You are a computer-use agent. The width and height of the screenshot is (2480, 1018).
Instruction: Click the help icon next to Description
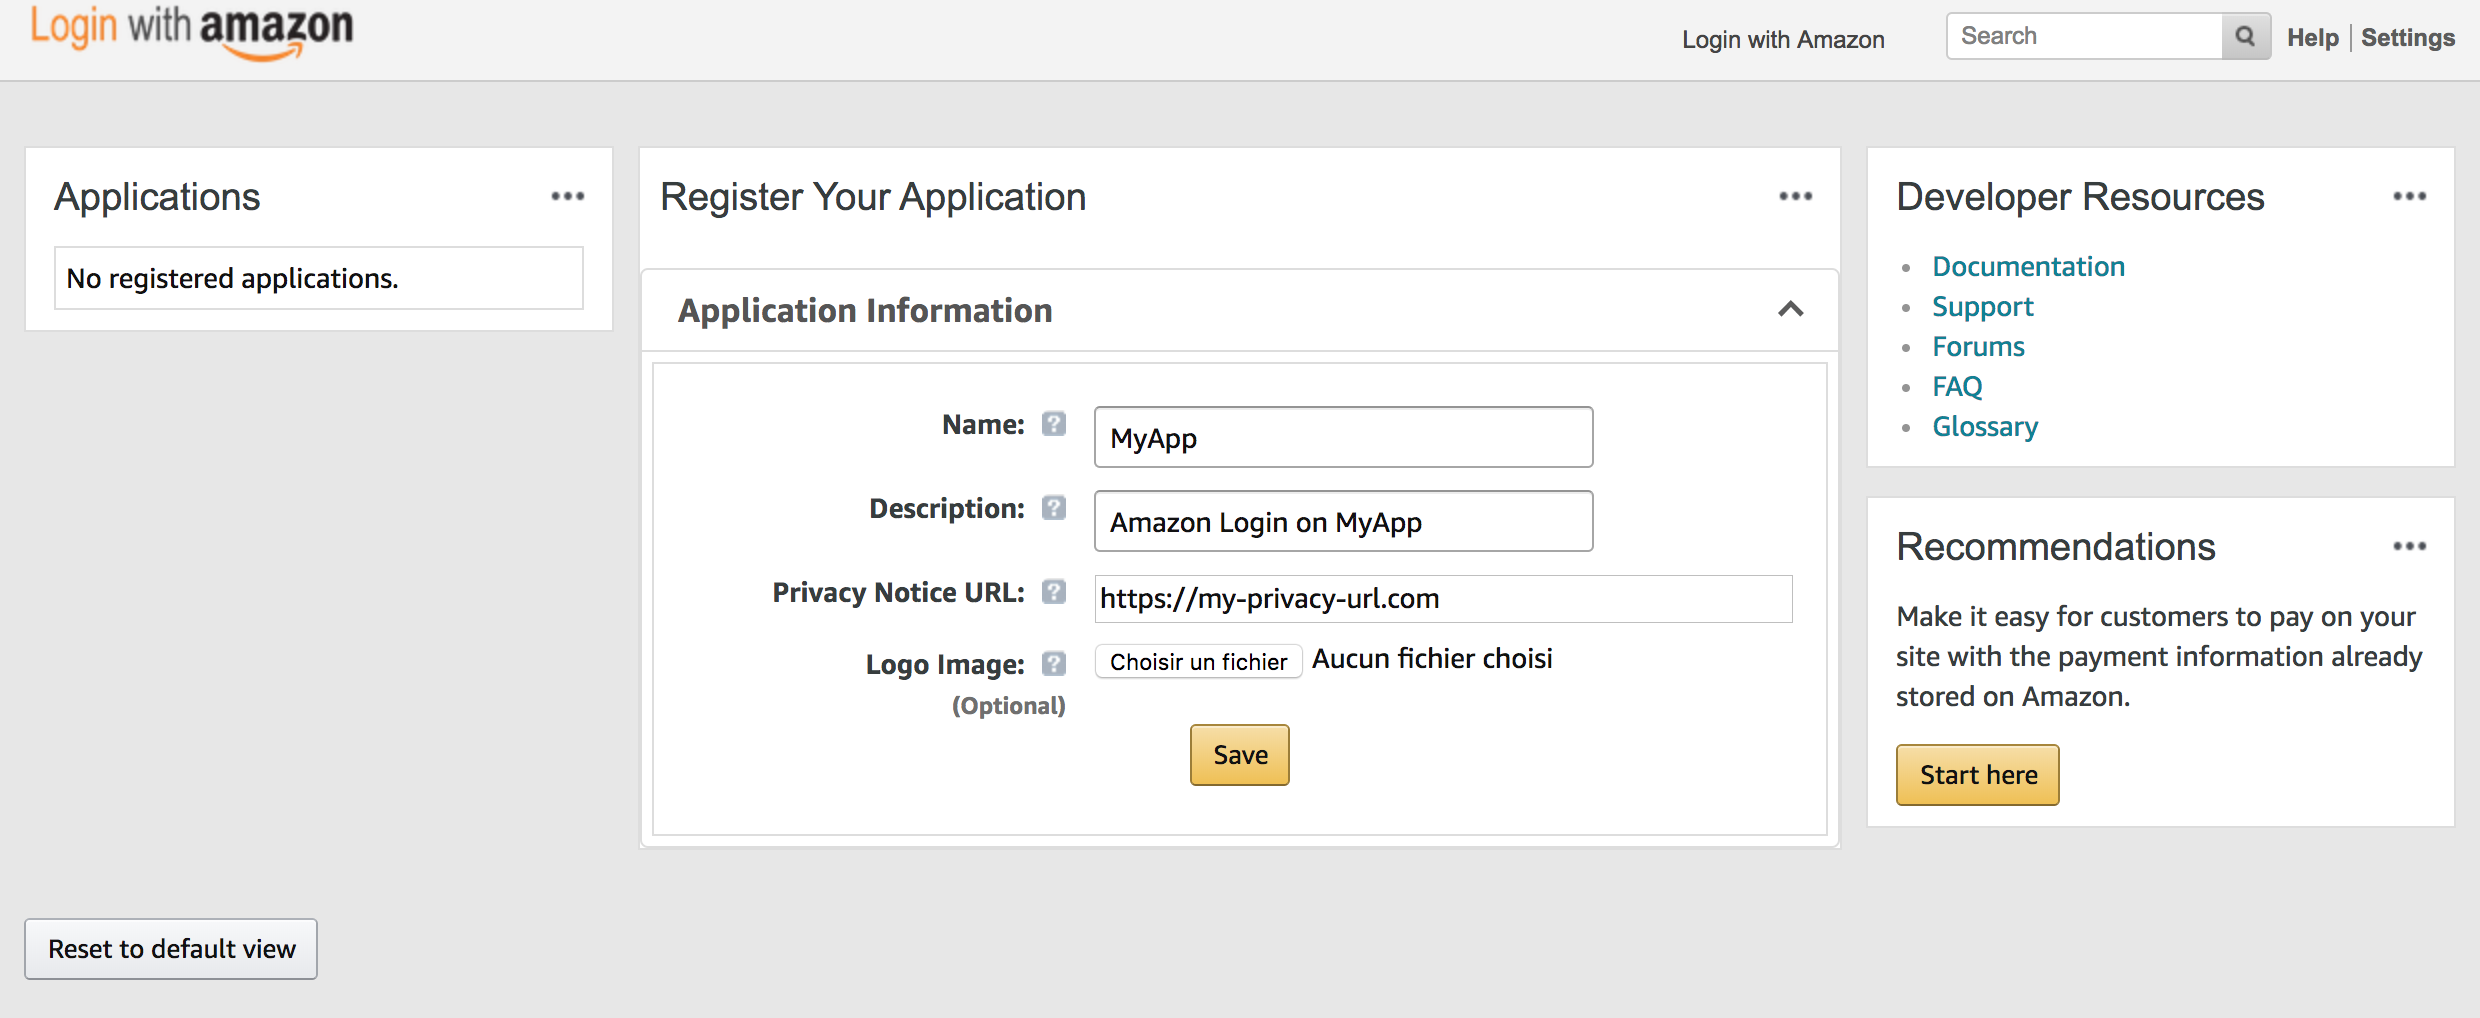[x=1054, y=508]
